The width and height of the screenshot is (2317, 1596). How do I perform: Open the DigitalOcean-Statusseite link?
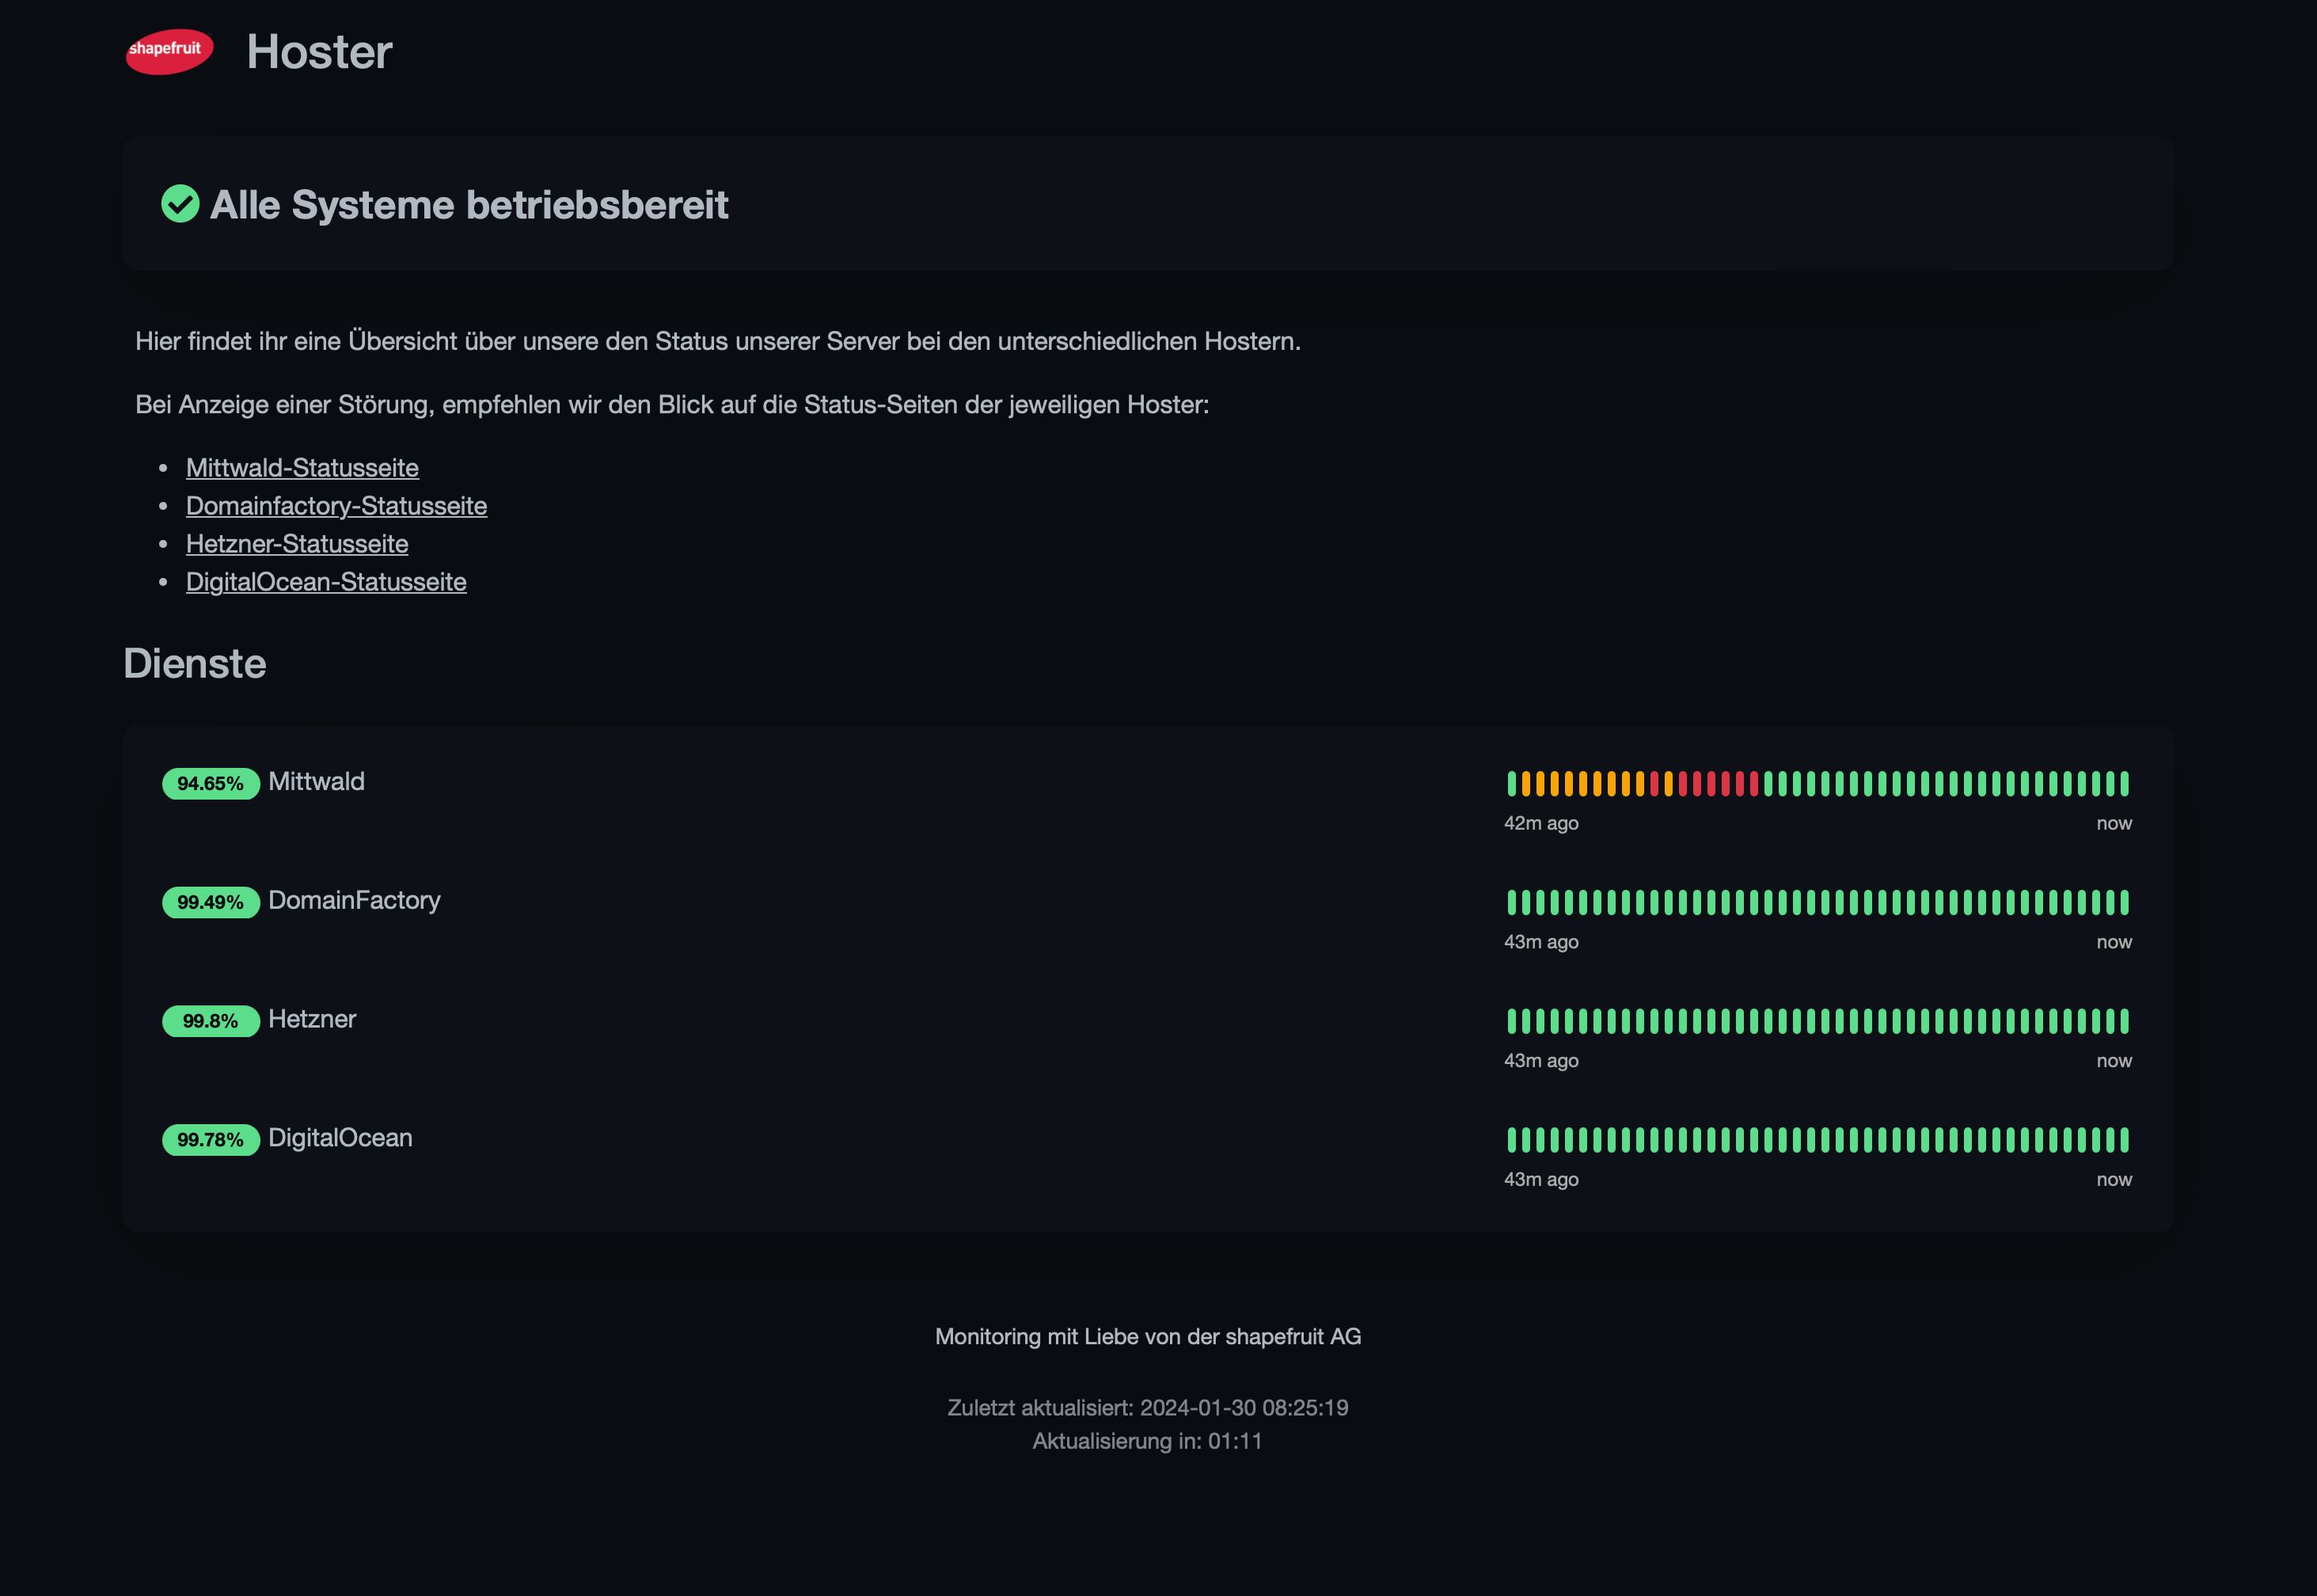326,582
